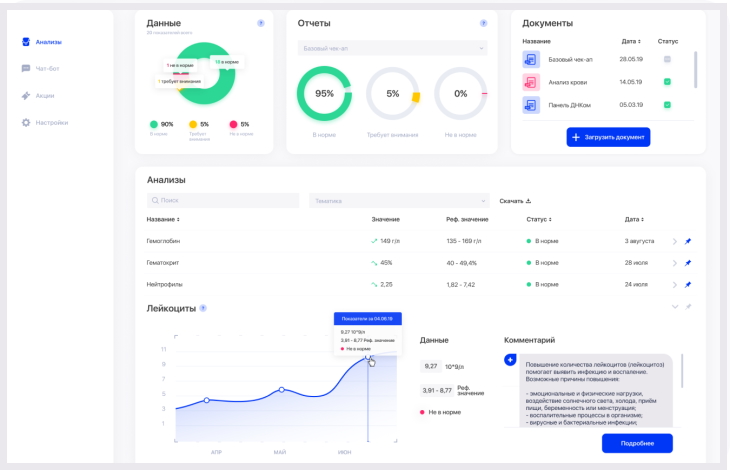Collapse the Лейкоциты section chevron

(675, 307)
